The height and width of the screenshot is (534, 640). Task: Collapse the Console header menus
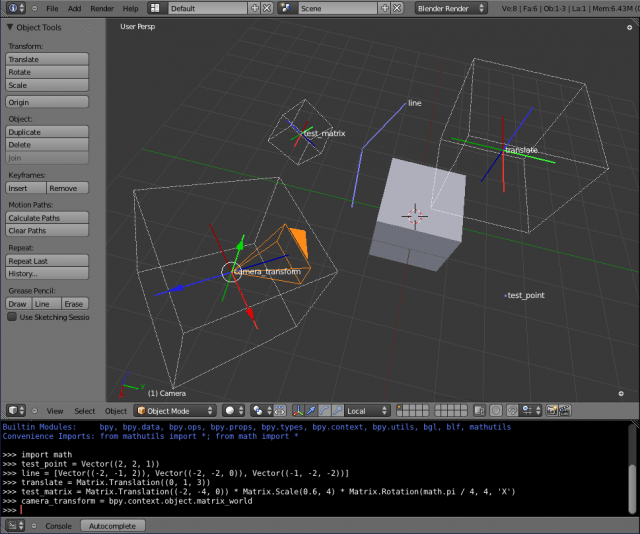[35, 526]
